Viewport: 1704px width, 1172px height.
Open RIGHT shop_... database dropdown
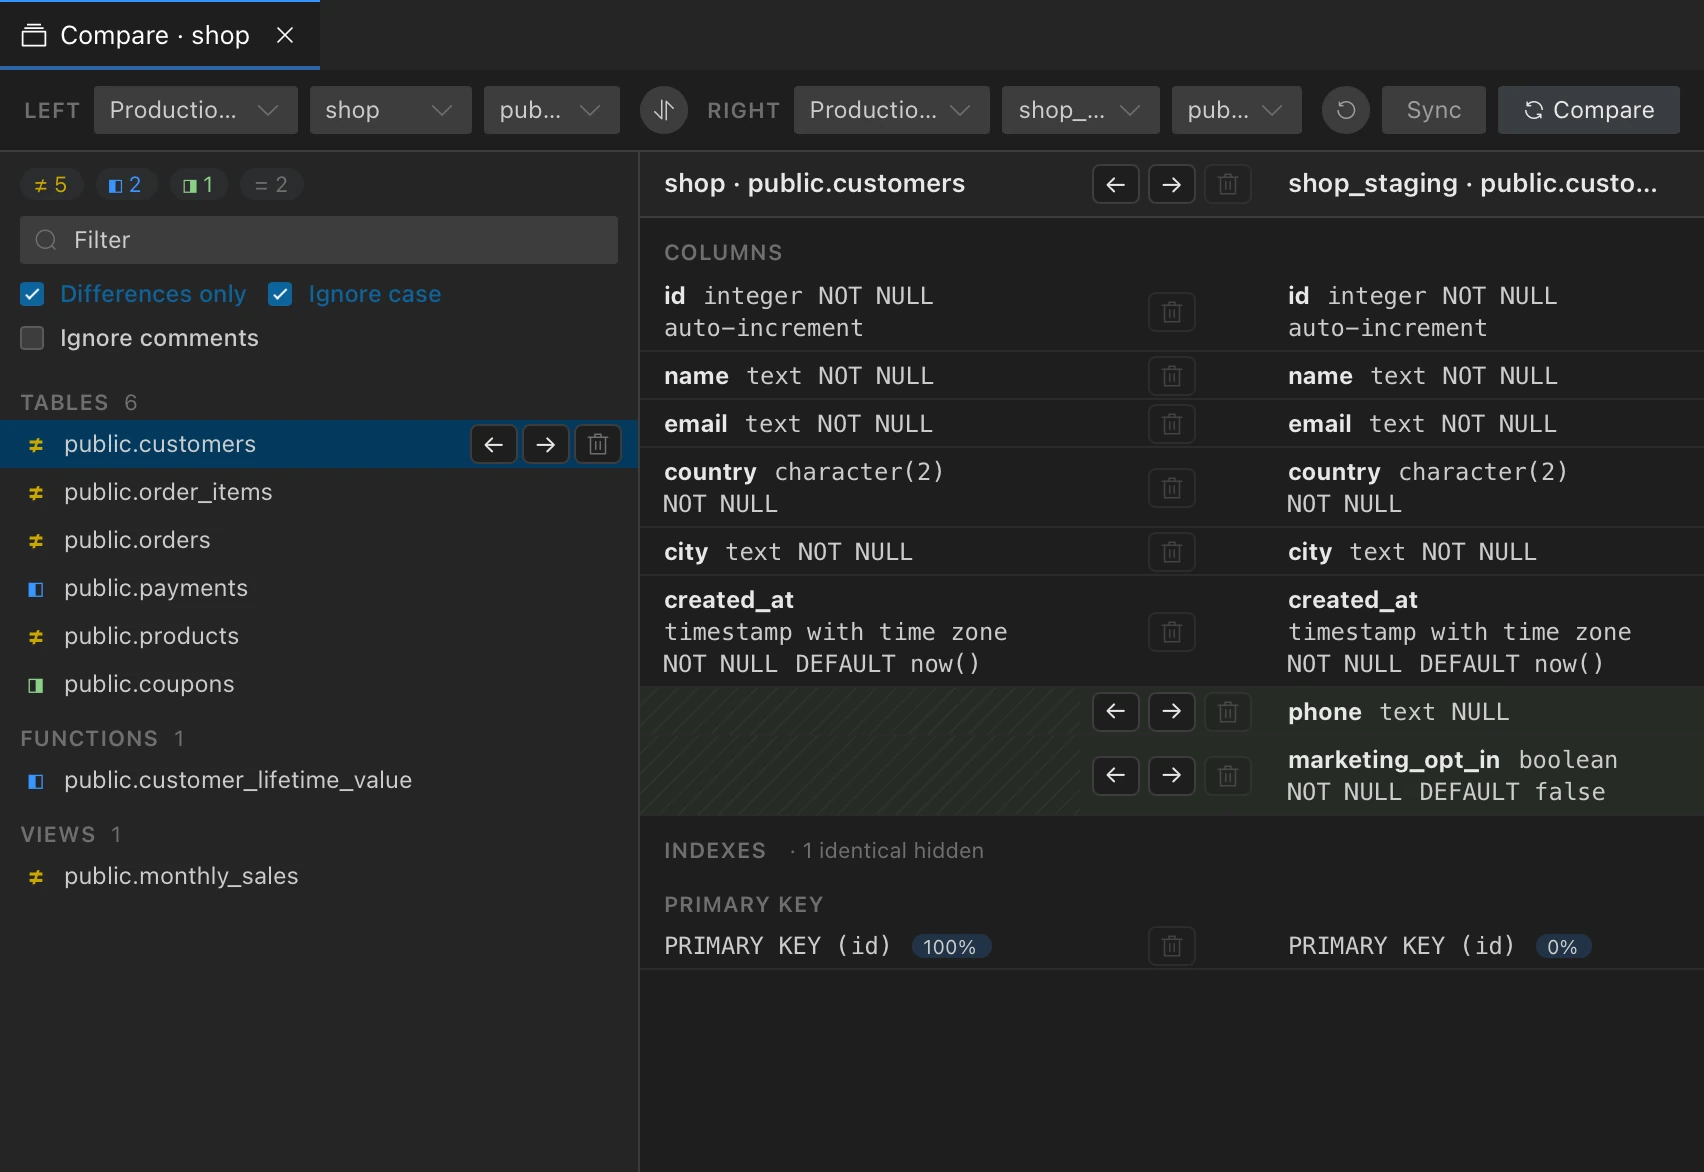pos(1081,110)
